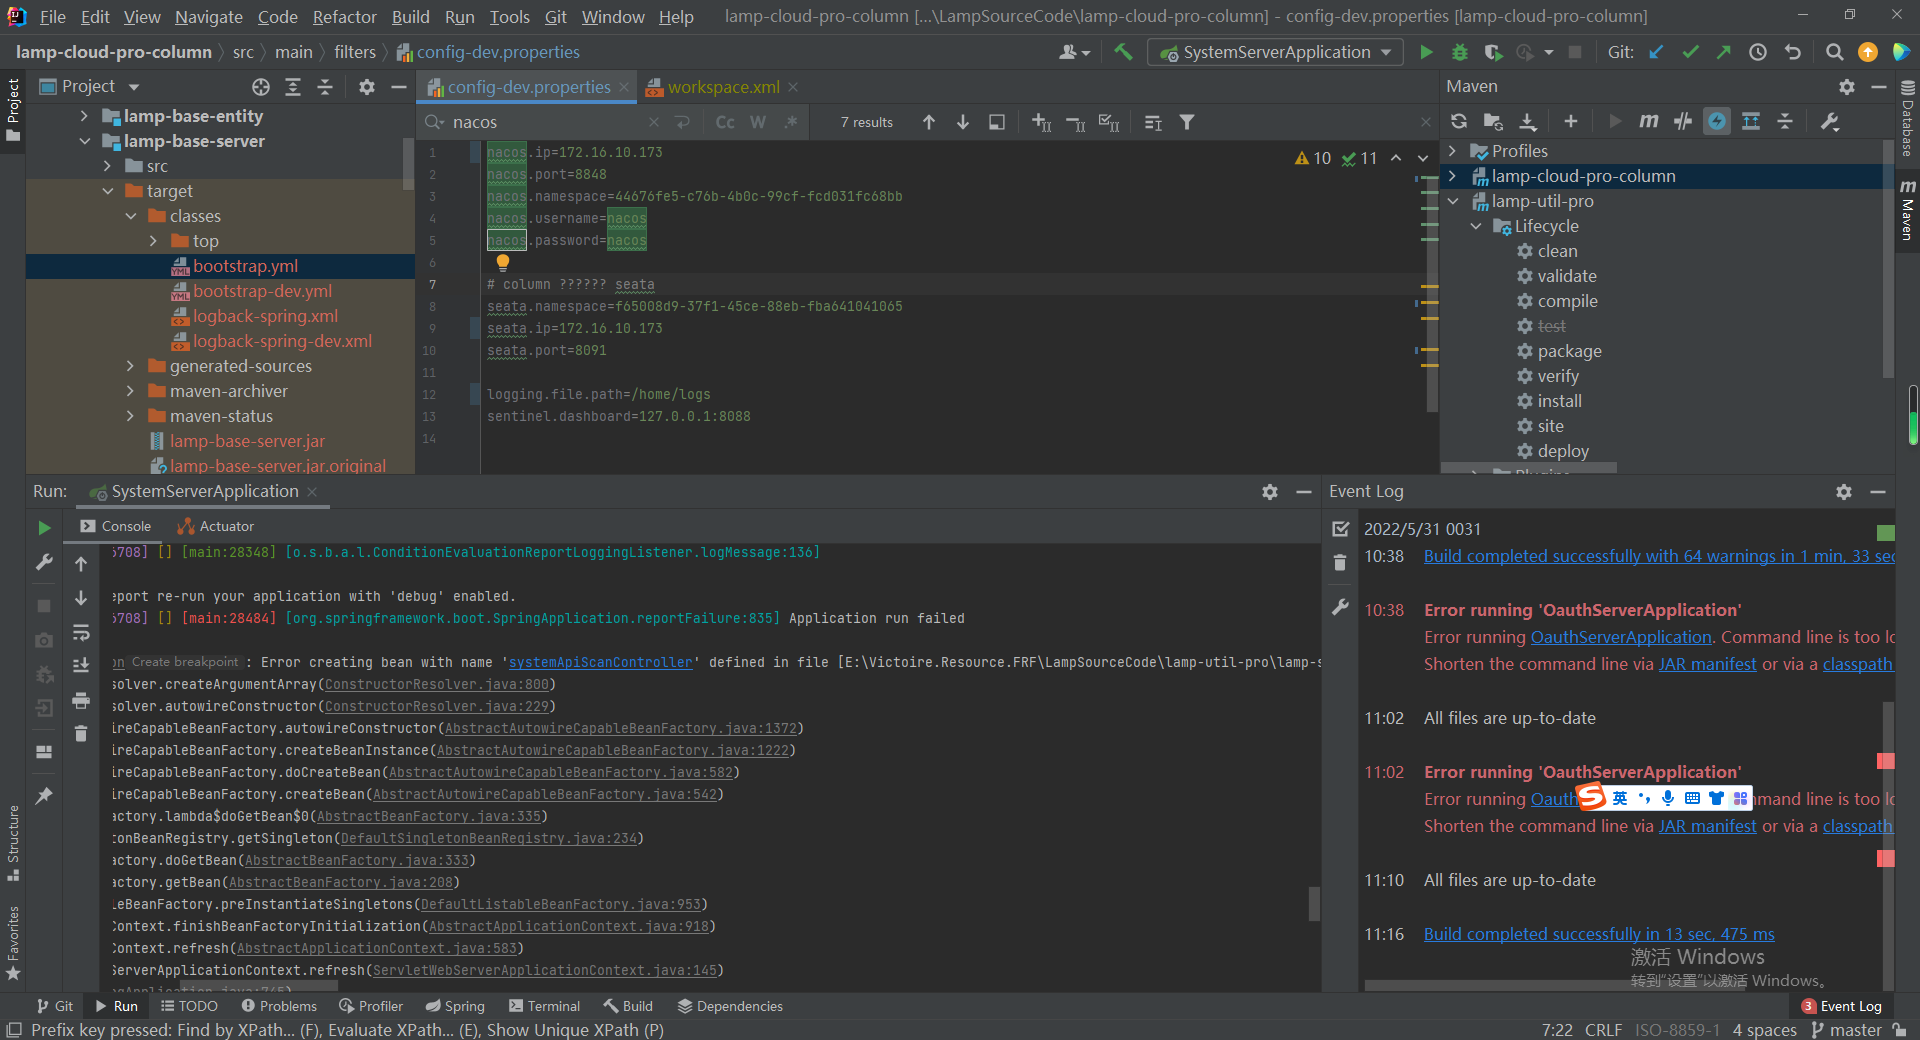
Task: Open the JAR manifest link in Event Log
Action: pyautogui.click(x=1707, y=663)
